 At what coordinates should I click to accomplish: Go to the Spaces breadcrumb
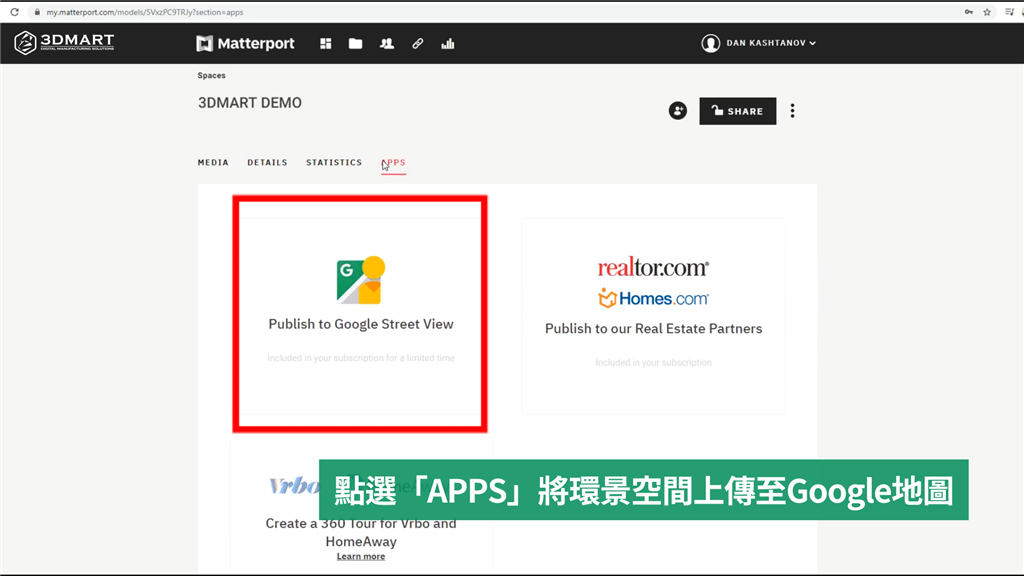212,76
